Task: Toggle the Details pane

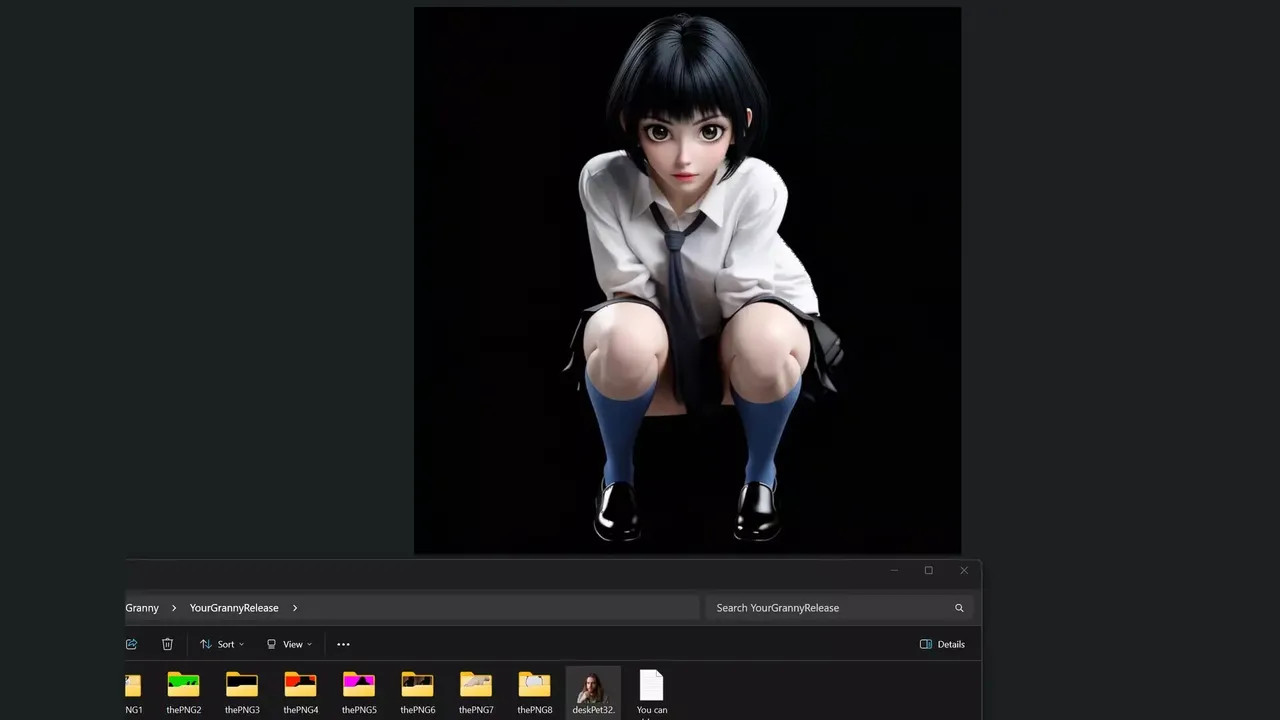Action: pos(942,644)
